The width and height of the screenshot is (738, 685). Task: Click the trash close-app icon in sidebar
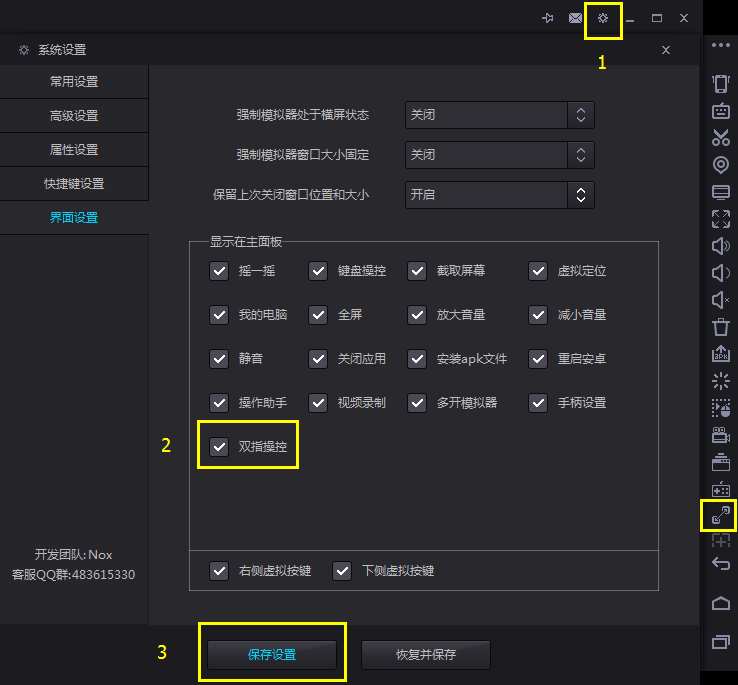coord(721,327)
